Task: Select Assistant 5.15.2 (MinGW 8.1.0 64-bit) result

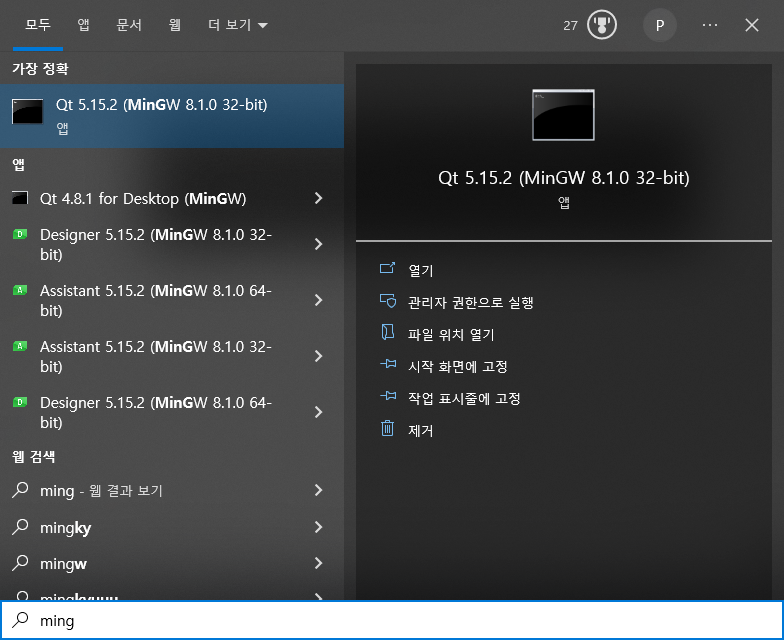Action: click(172, 300)
